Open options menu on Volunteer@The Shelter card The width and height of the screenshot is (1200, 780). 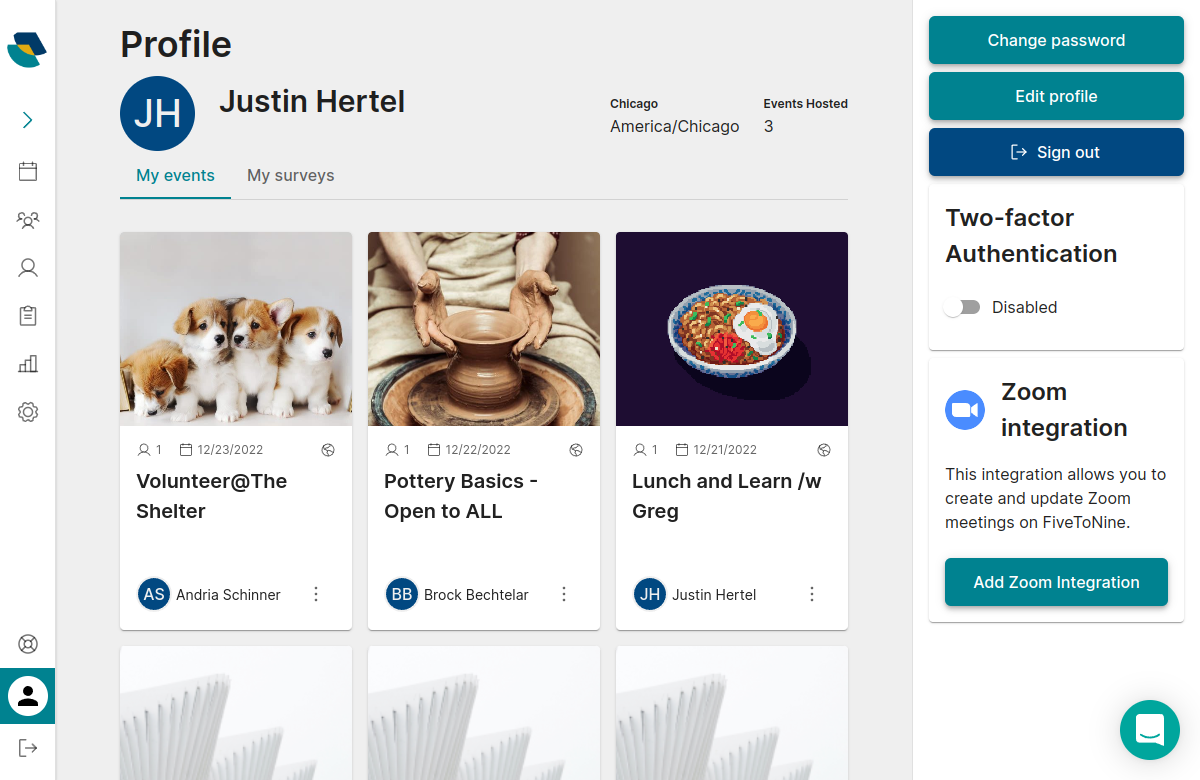(316, 594)
